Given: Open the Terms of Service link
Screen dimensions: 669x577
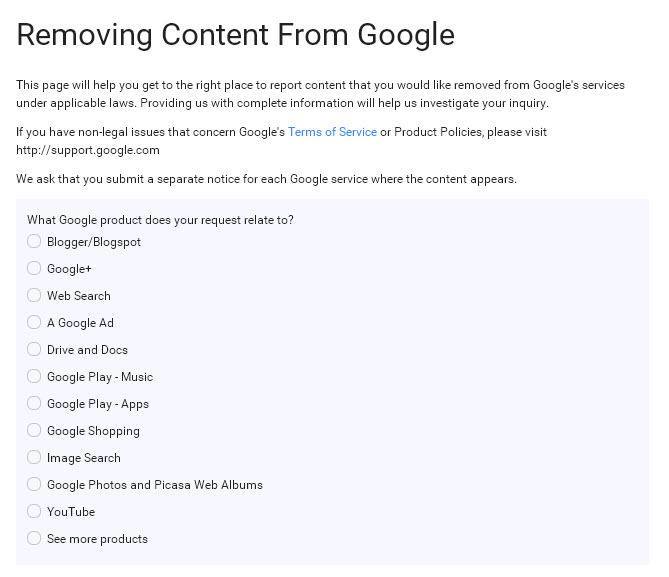Looking at the screenshot, I should click(x=332, y=132).
